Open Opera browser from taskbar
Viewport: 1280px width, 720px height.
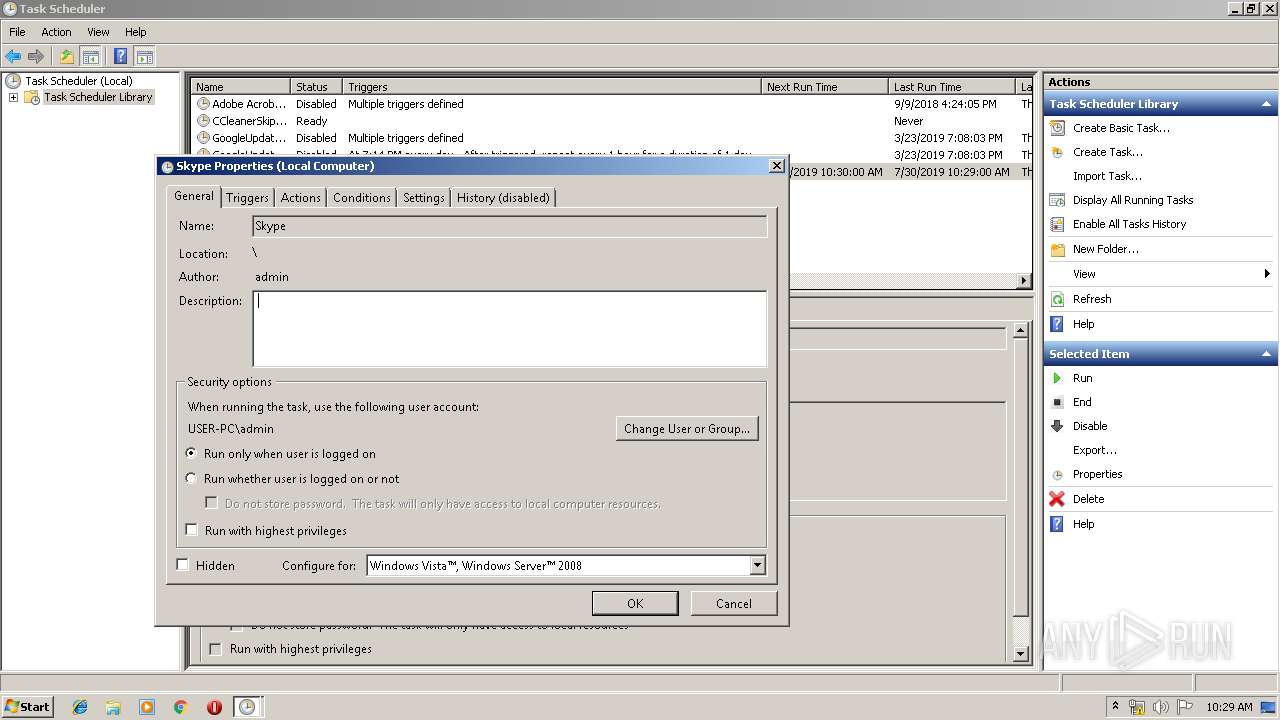point(214,707)
